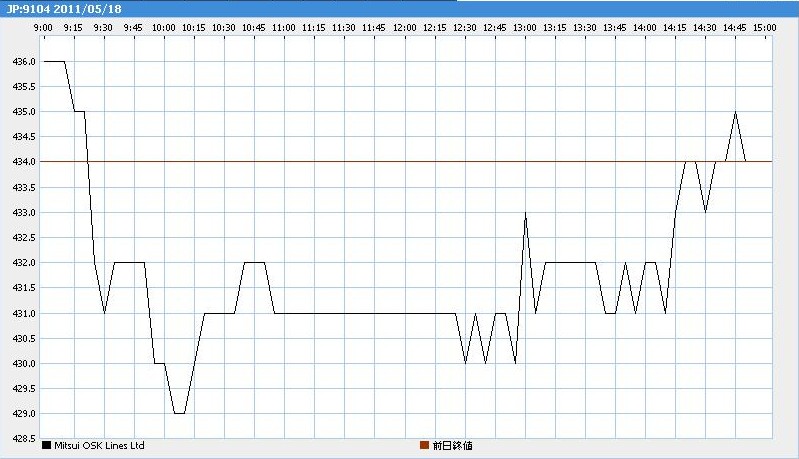The image size is (799, 459).
Task: Click the 431.5 price axis label
Action: tap(24, 288)
